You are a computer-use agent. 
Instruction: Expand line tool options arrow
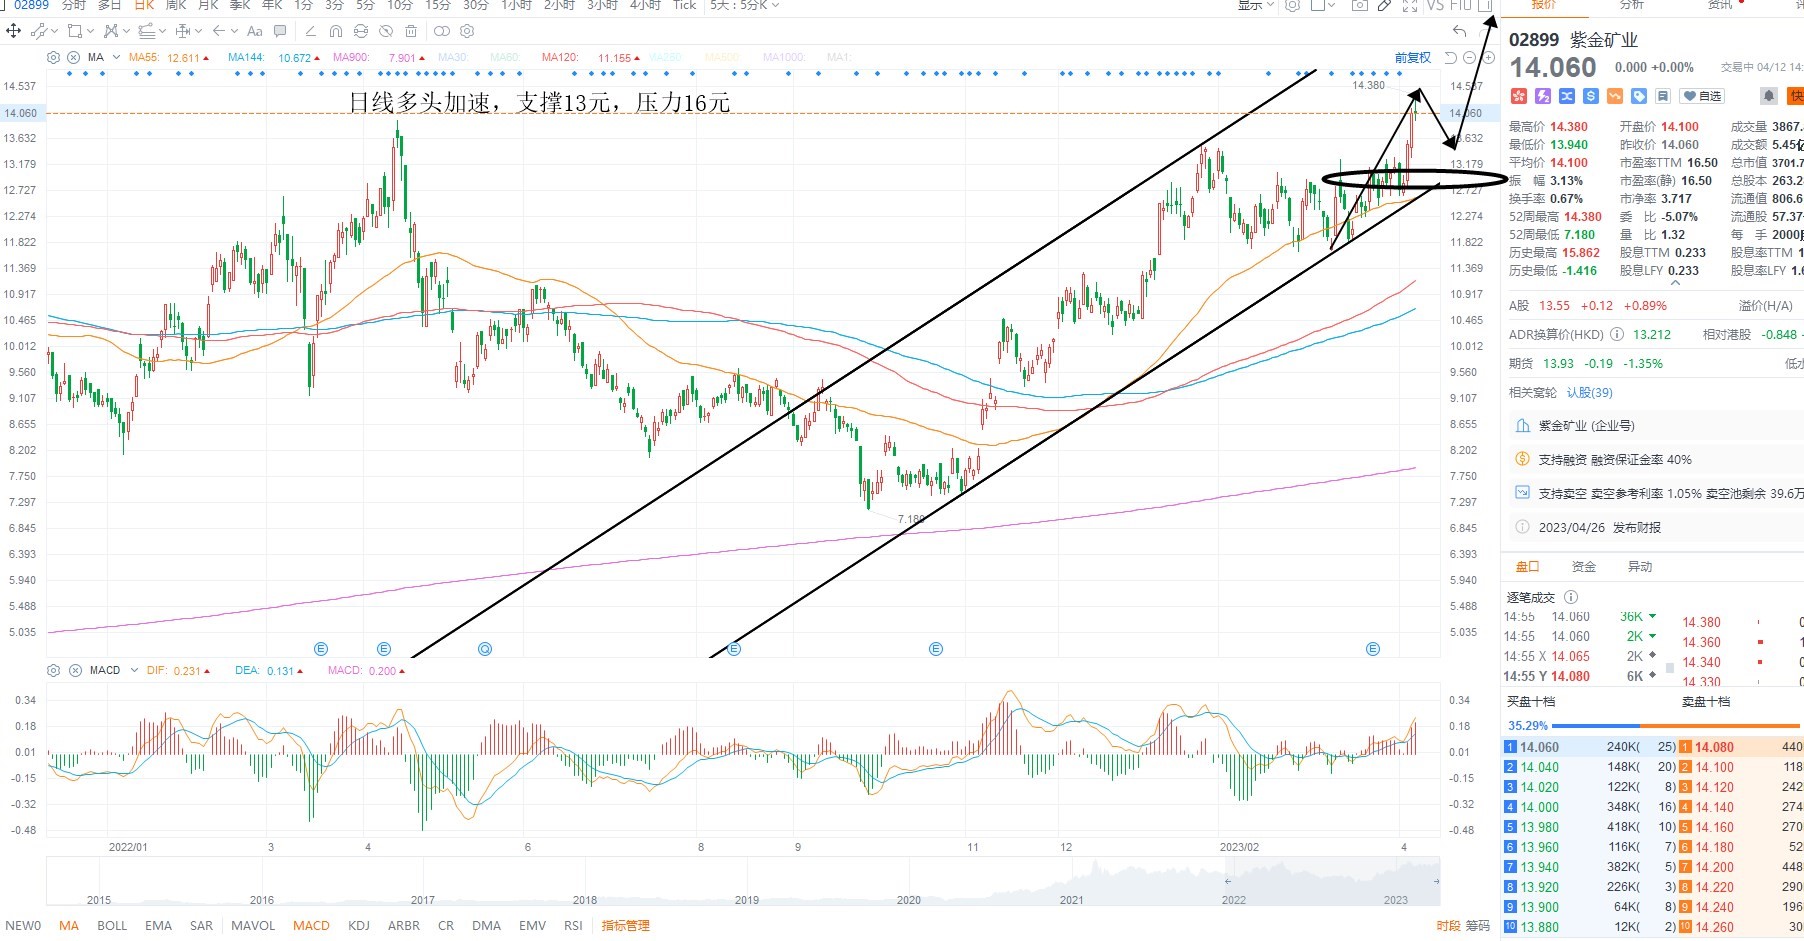pos(54,31)
